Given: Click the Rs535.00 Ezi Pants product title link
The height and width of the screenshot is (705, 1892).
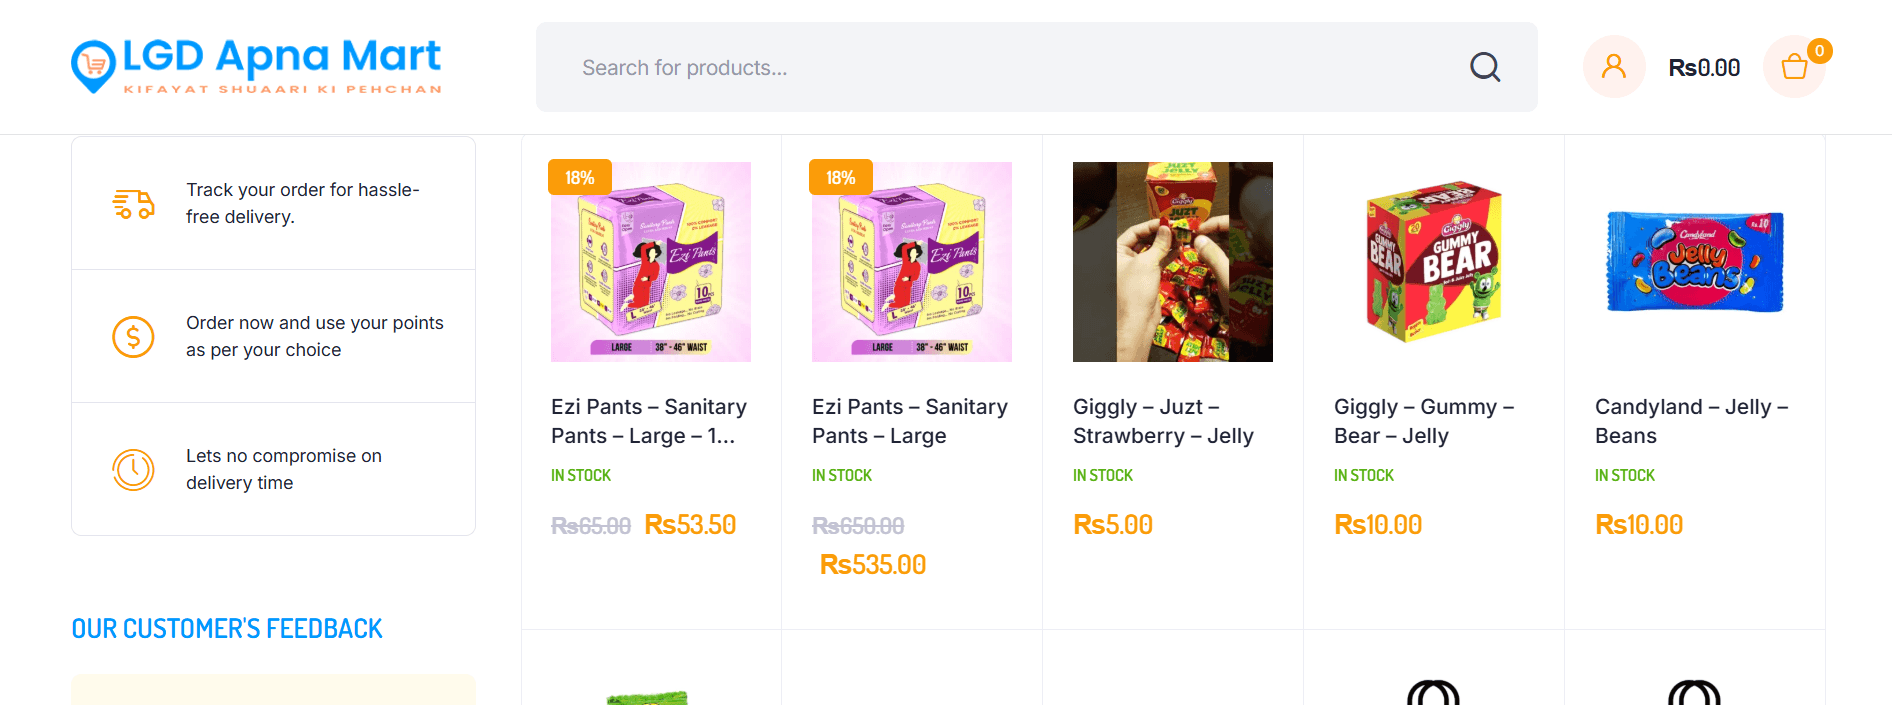Looking at the screenshot, I should tap(909, 421).
